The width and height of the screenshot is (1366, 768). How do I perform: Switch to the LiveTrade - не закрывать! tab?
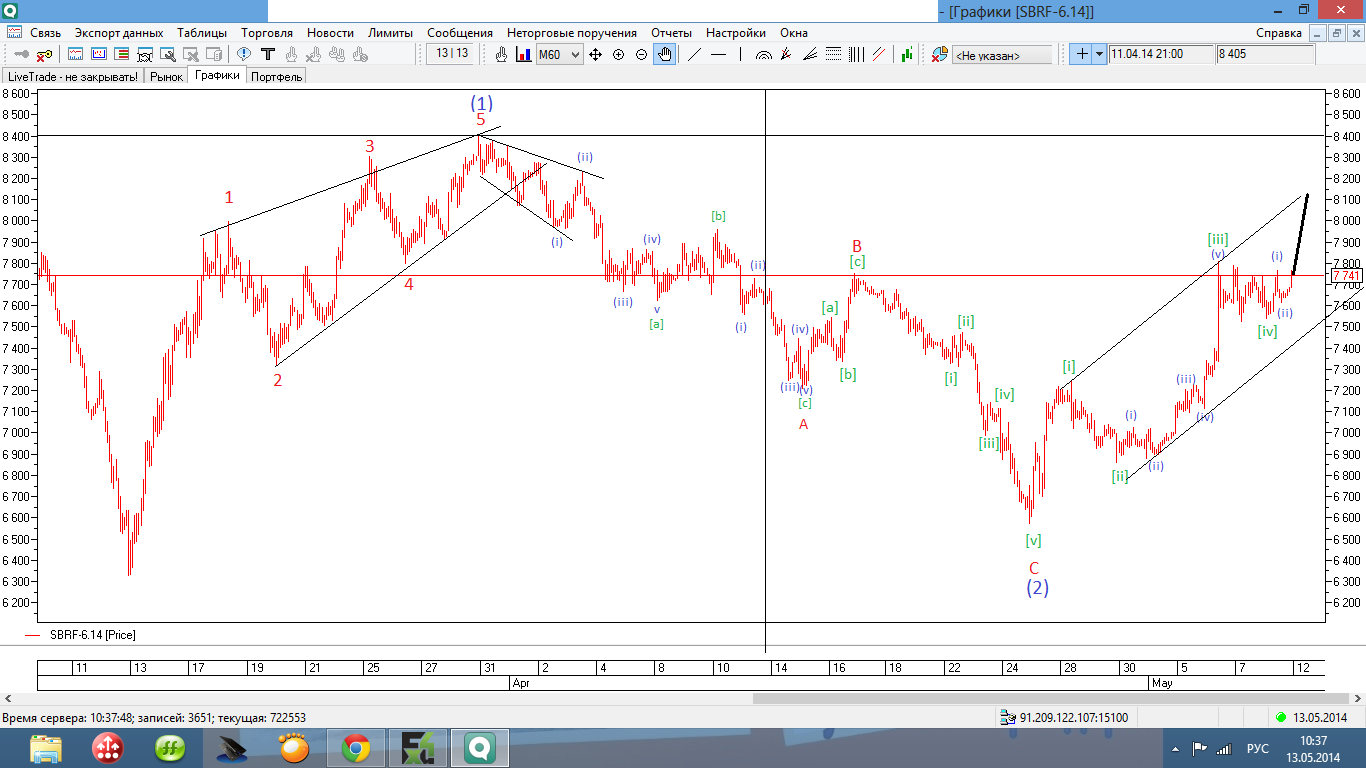click(73, 76)
